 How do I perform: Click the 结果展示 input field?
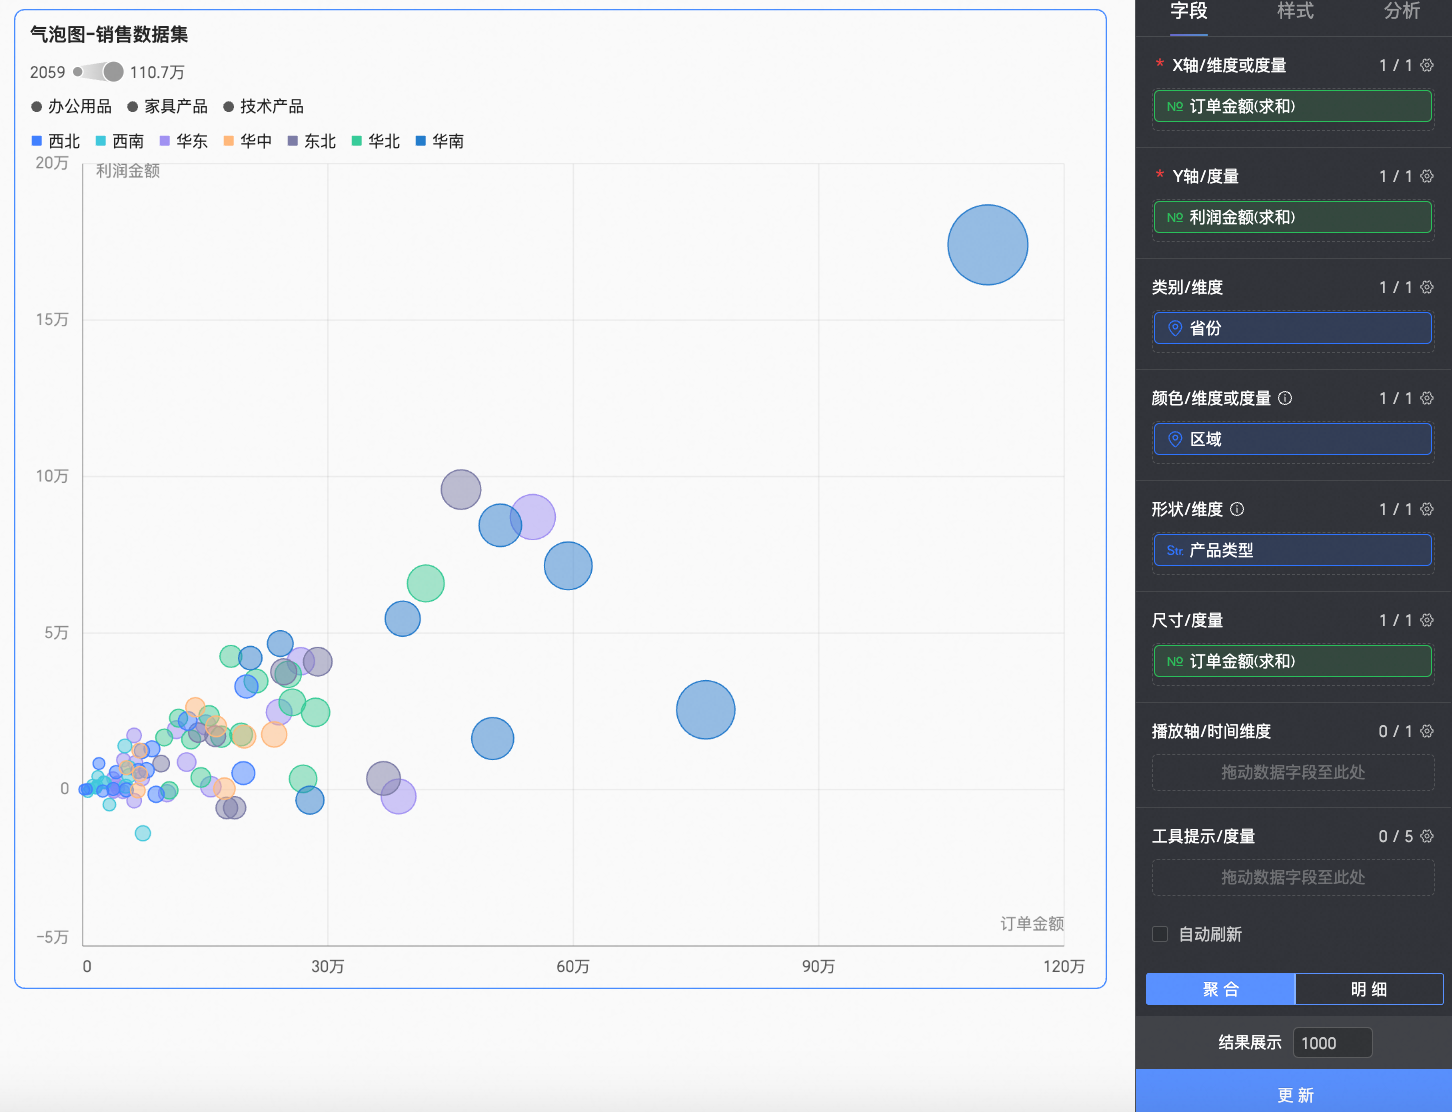tap(1331, 1043)
